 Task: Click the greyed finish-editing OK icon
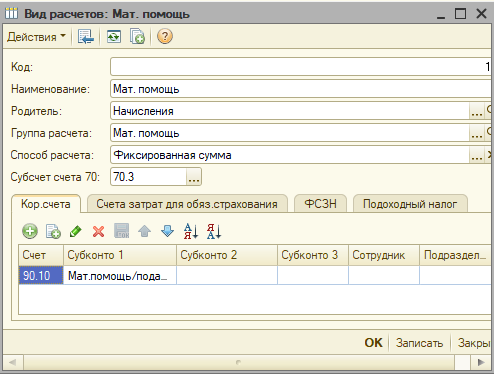pos(122,231)
